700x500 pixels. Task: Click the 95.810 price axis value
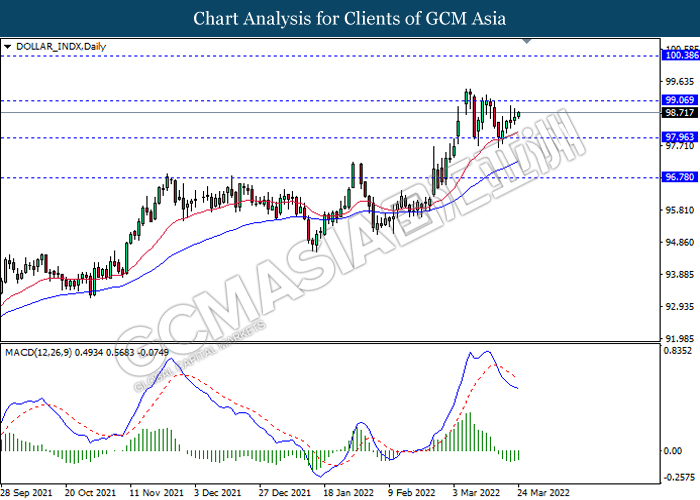tap(679, 210)
